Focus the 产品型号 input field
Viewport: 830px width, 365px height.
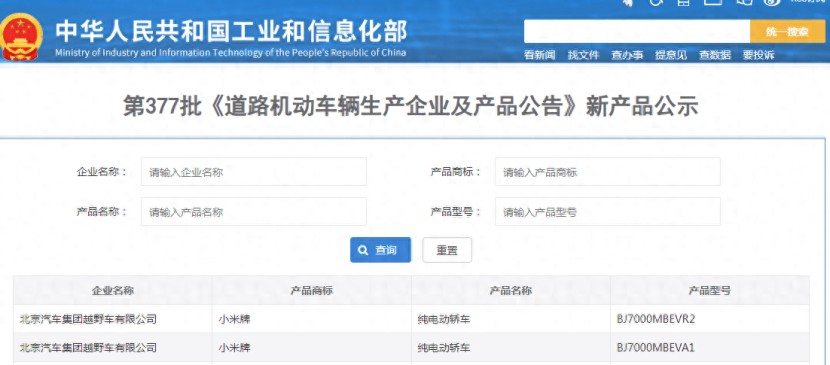tap(608, 212)
